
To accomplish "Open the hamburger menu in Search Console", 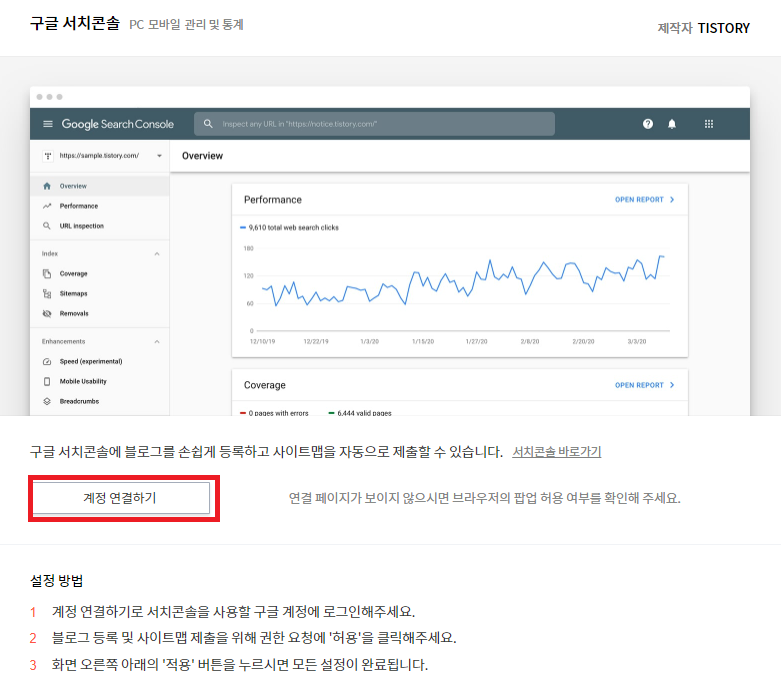I will [x=48, y=124].
